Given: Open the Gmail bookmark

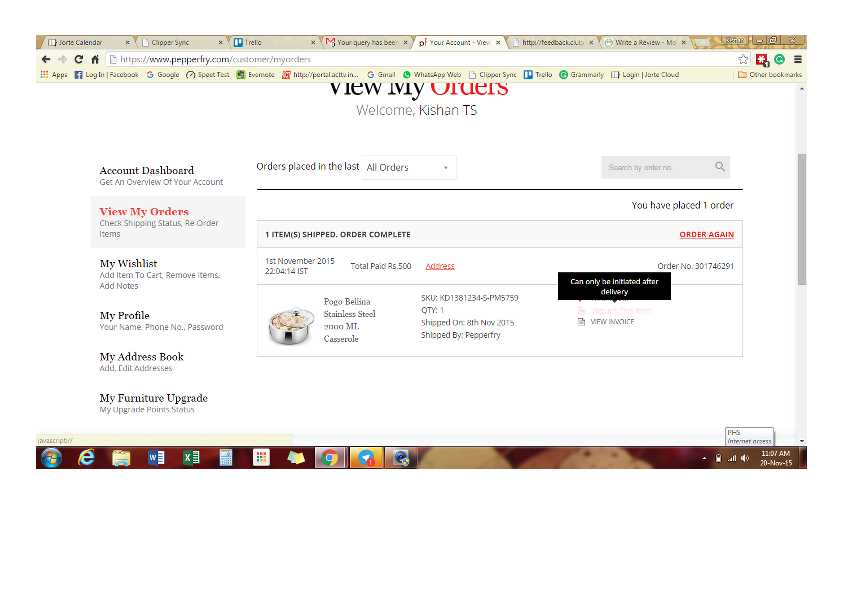Looking at the screenshot, I should click(381, 75).
